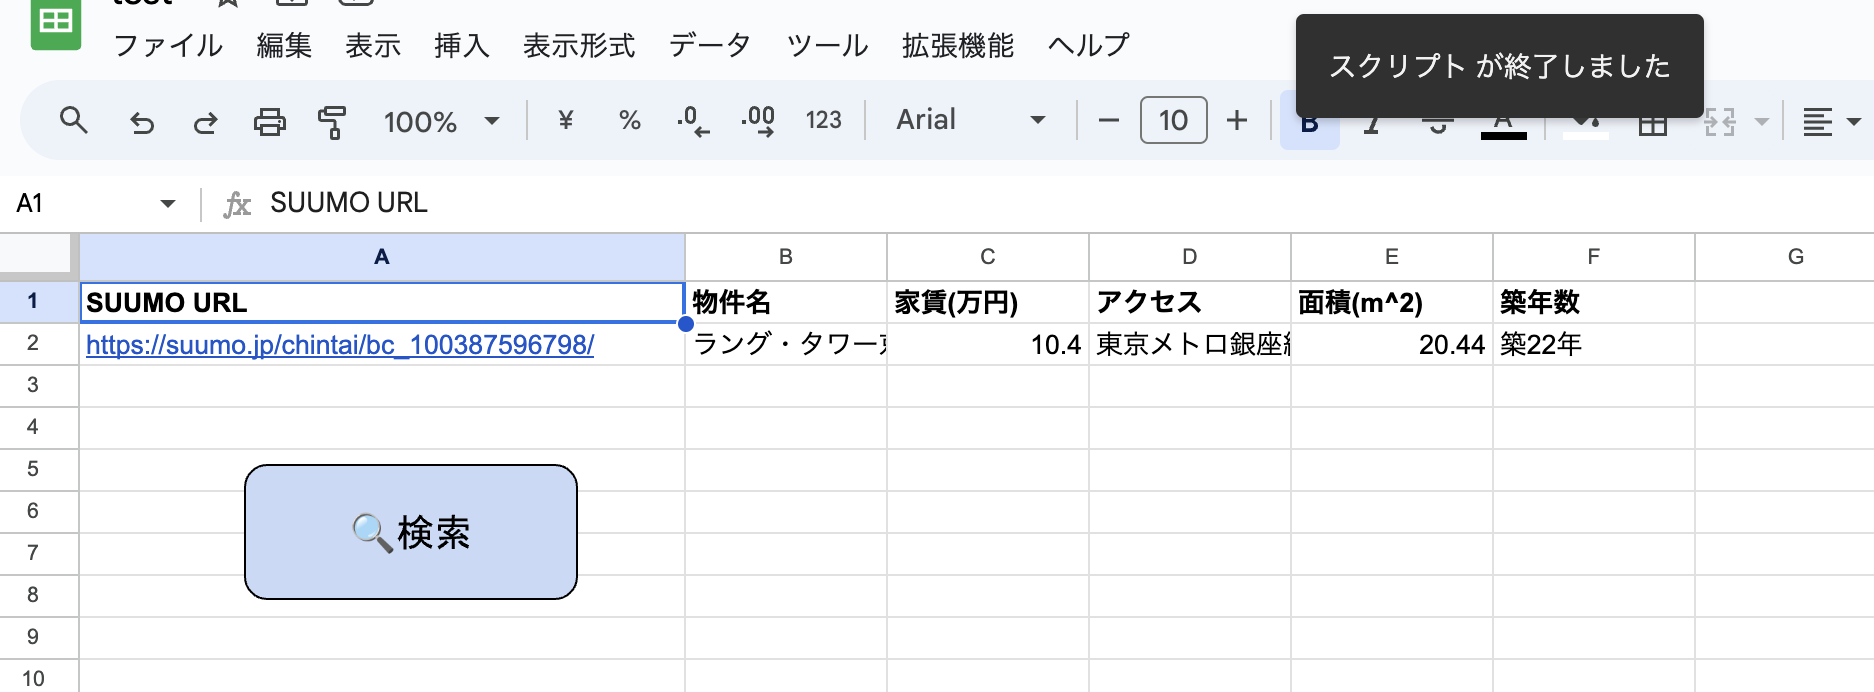Image resolution: width=1874 pixels, height=692 pixels.
Task: Open the zoom 100% dropdown
Action: pos(441,122)
